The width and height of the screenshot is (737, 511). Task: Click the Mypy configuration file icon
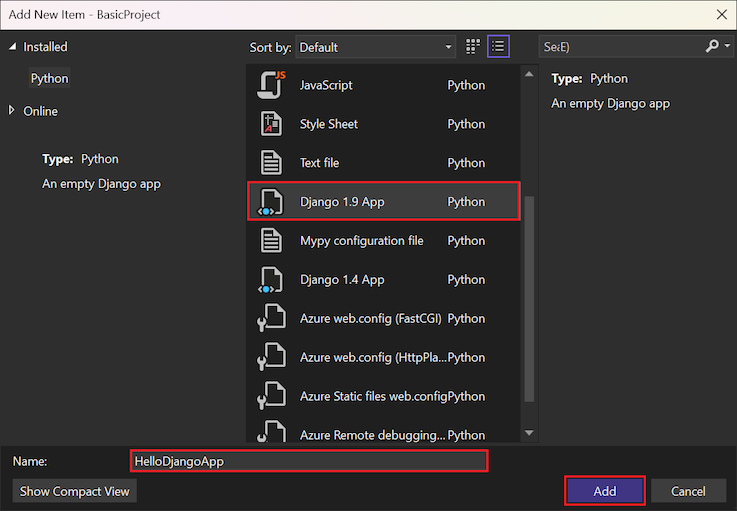pyautogui.click(x=271, y=241)
